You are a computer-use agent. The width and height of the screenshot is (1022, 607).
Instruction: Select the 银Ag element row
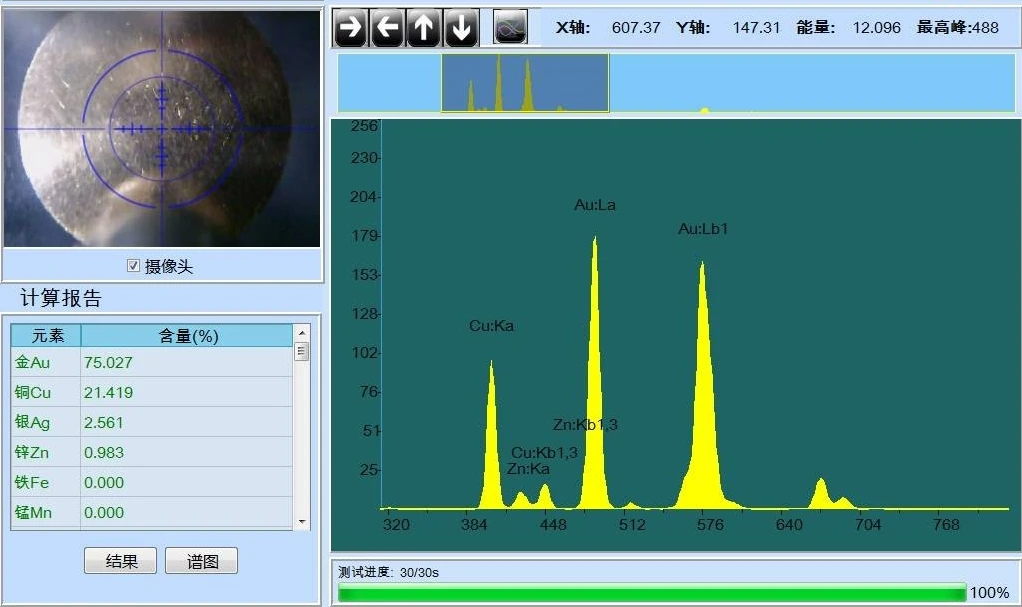[150, 422]
